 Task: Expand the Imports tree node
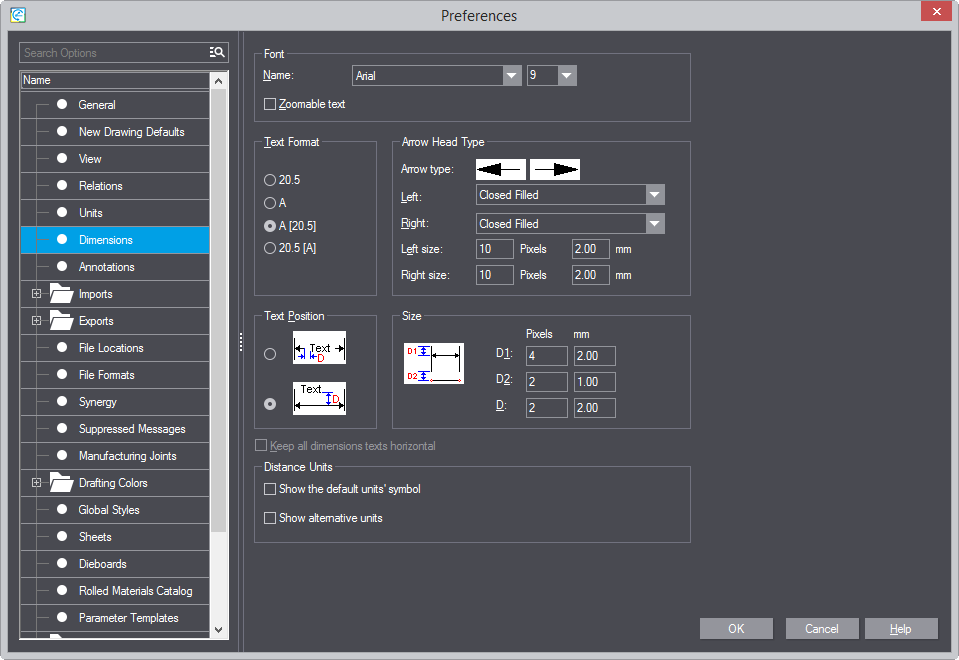[37, 294]
